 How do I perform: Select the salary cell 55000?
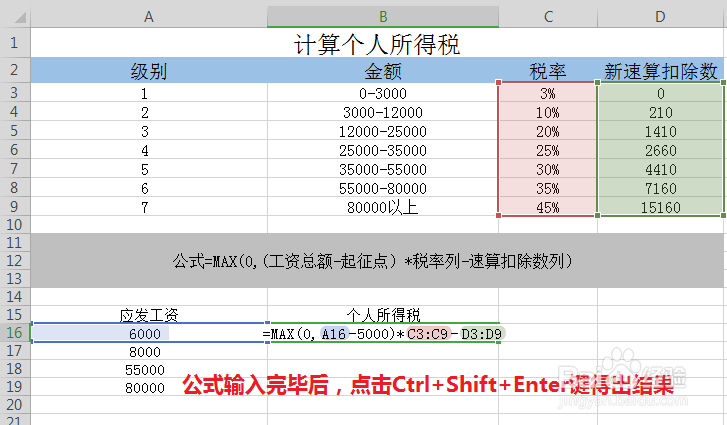149,369
